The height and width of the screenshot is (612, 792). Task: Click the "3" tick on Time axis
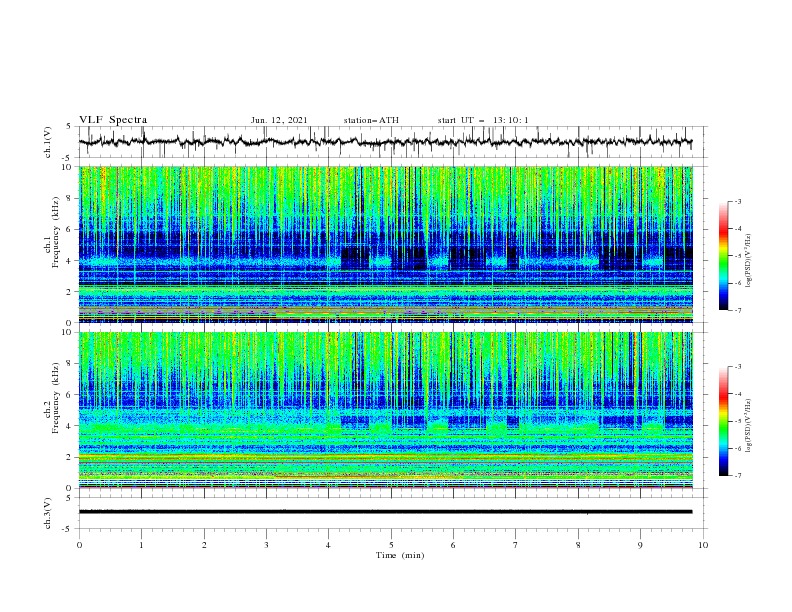[266, 545]
